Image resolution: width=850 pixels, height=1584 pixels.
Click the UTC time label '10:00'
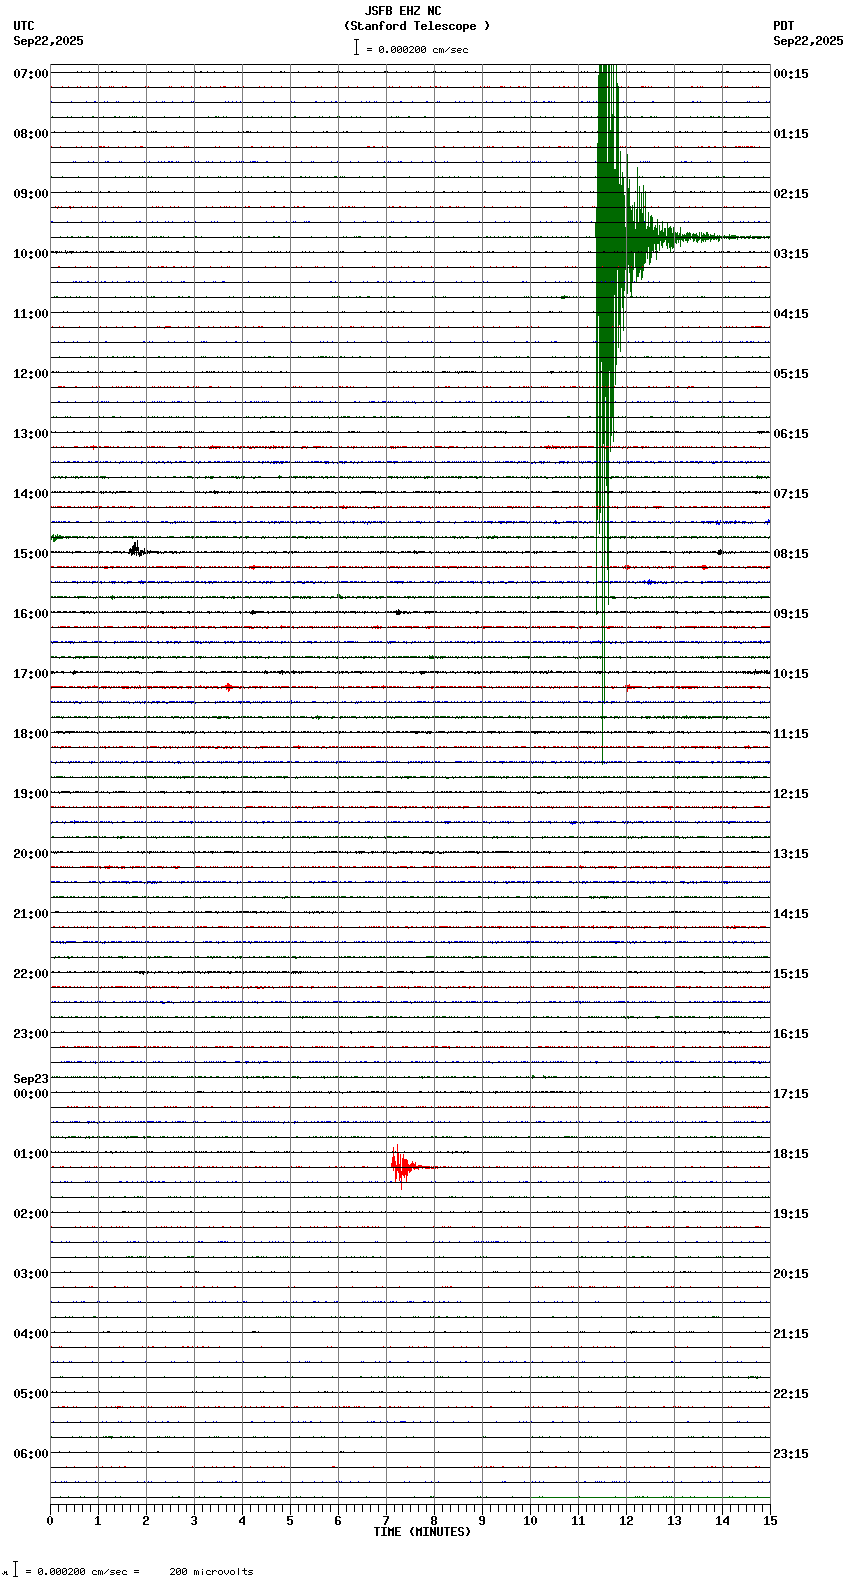(31, 254)
